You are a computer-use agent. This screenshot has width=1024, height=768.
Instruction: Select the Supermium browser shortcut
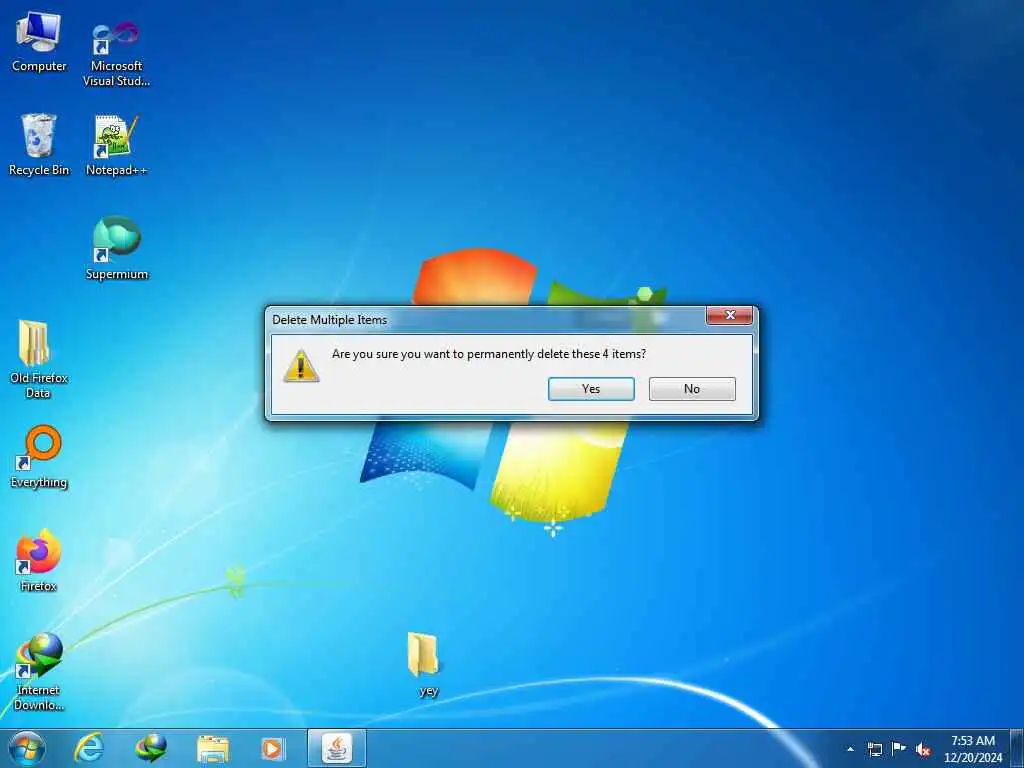116,248
